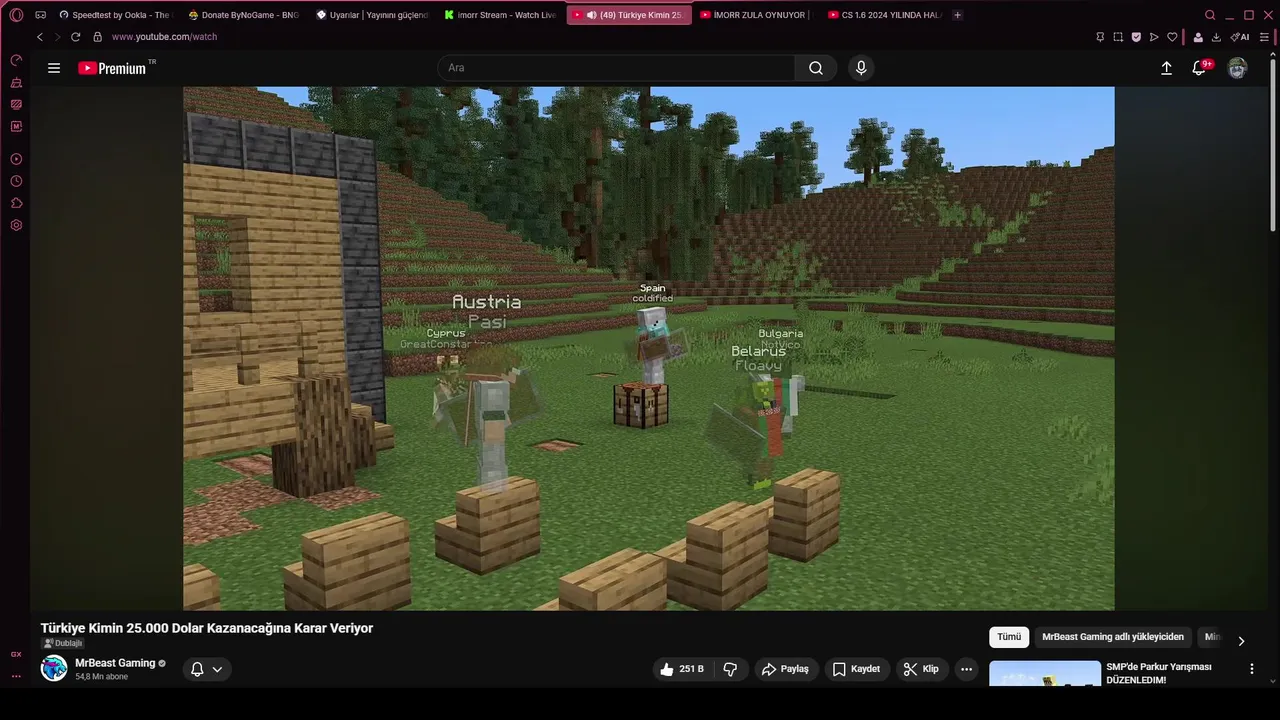This screenshot has width=1280, height=720.
Task: Like the video showing 251 B
Action: (681, 669)
